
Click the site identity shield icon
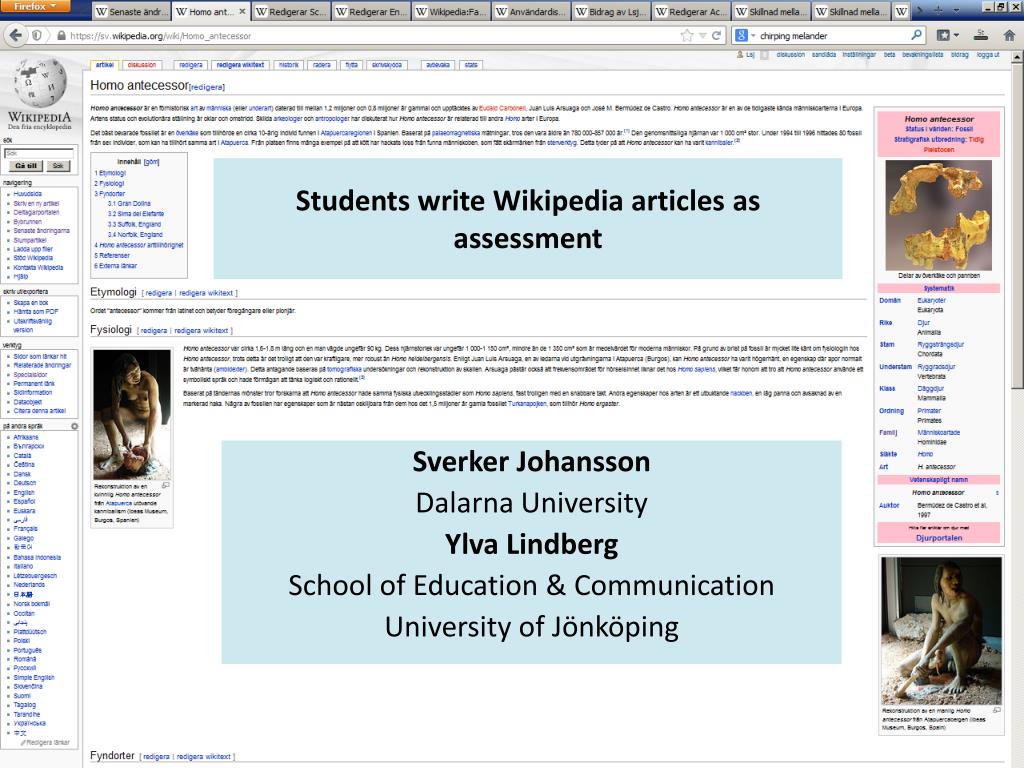pyautogui.click(x=37, y=35)
